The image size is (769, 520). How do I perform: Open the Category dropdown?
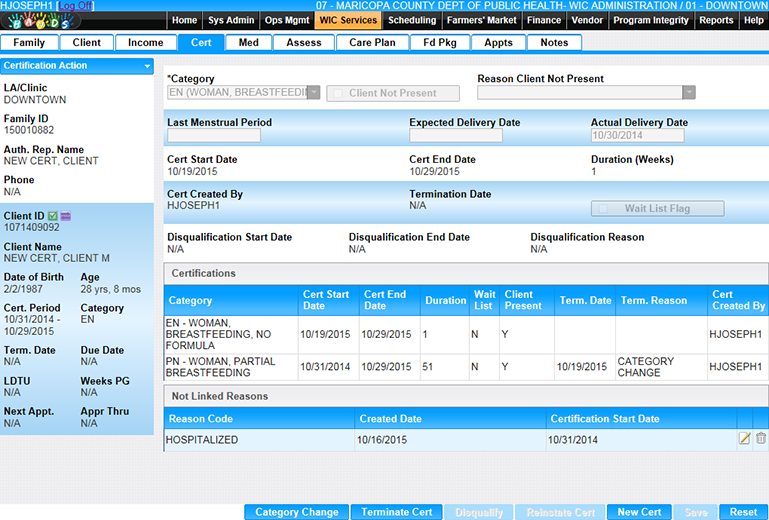pos(313,93)
